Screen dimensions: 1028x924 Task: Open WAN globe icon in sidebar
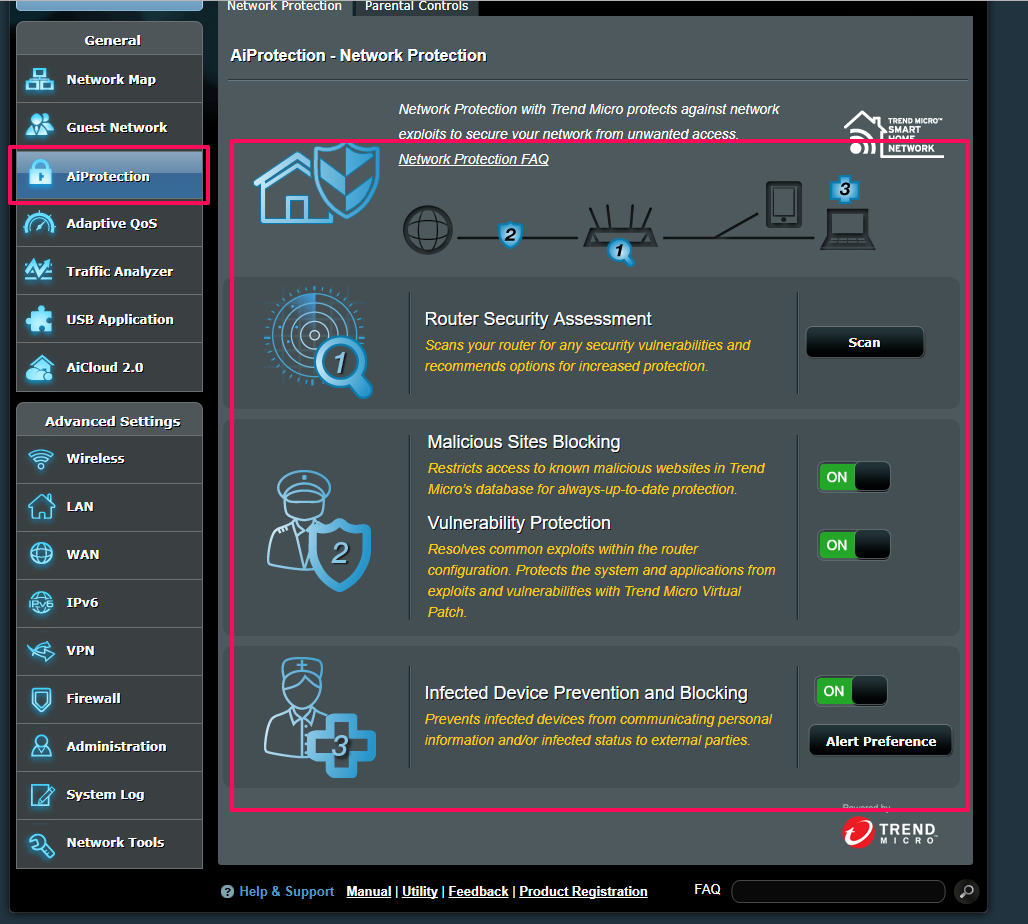pos(41,554)
